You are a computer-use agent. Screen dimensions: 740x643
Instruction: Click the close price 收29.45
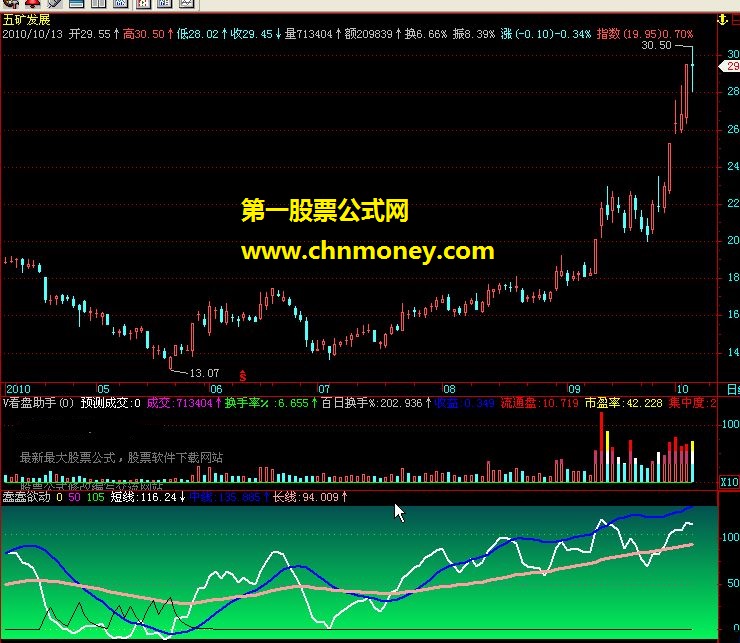coord(252,34)
